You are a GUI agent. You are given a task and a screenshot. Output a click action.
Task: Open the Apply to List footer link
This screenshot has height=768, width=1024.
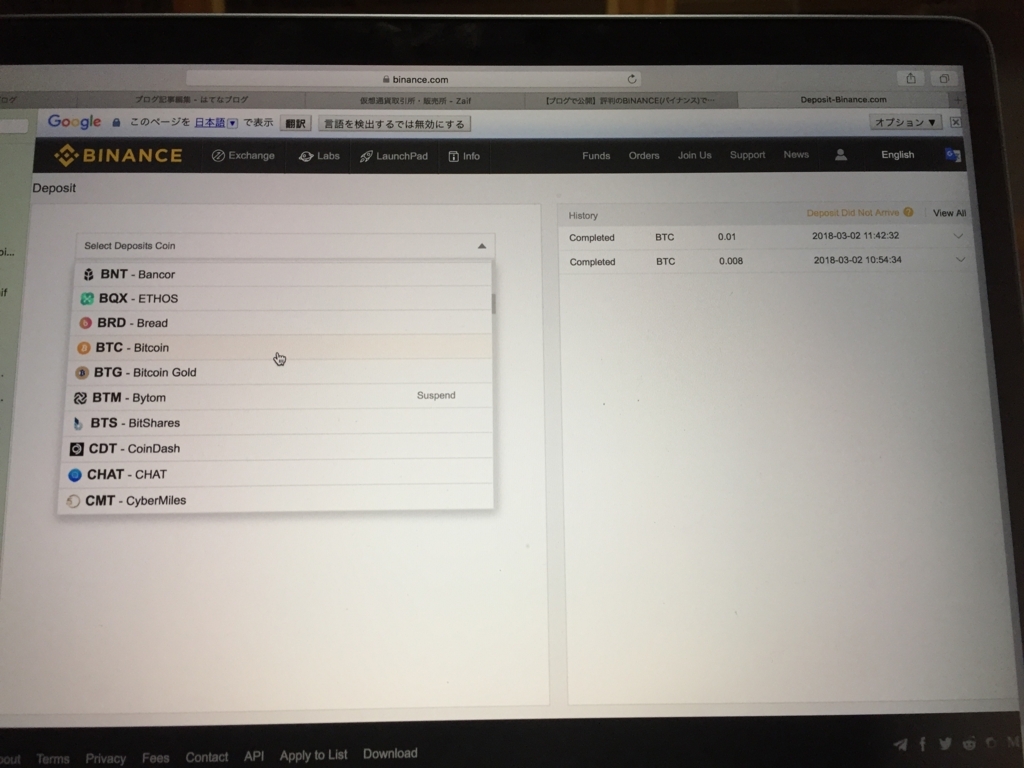pos(313,755)
